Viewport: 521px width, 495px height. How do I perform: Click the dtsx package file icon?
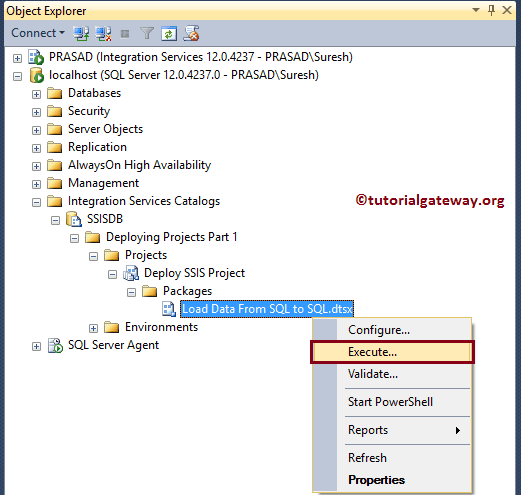click(x=169, y=309)
